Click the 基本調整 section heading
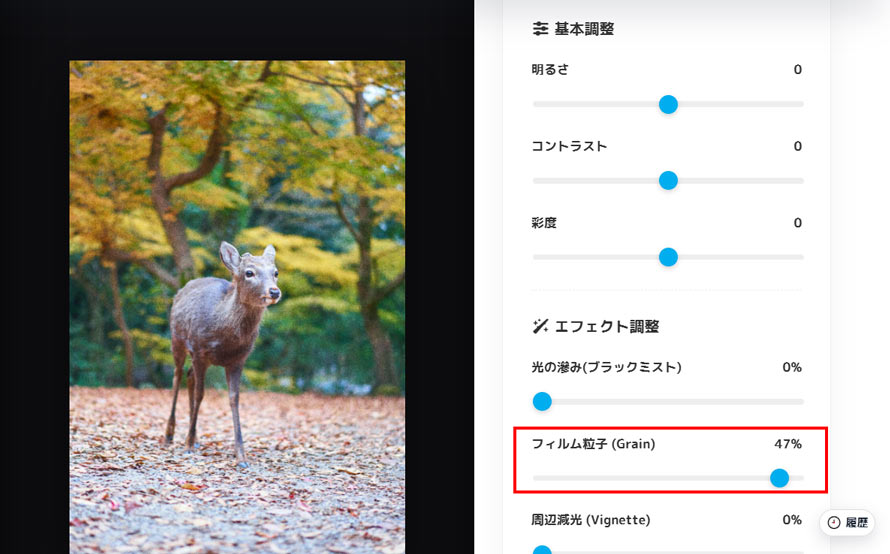Image resolution: width=890 pixels, height=554 pixels. (x=584, y=28)
